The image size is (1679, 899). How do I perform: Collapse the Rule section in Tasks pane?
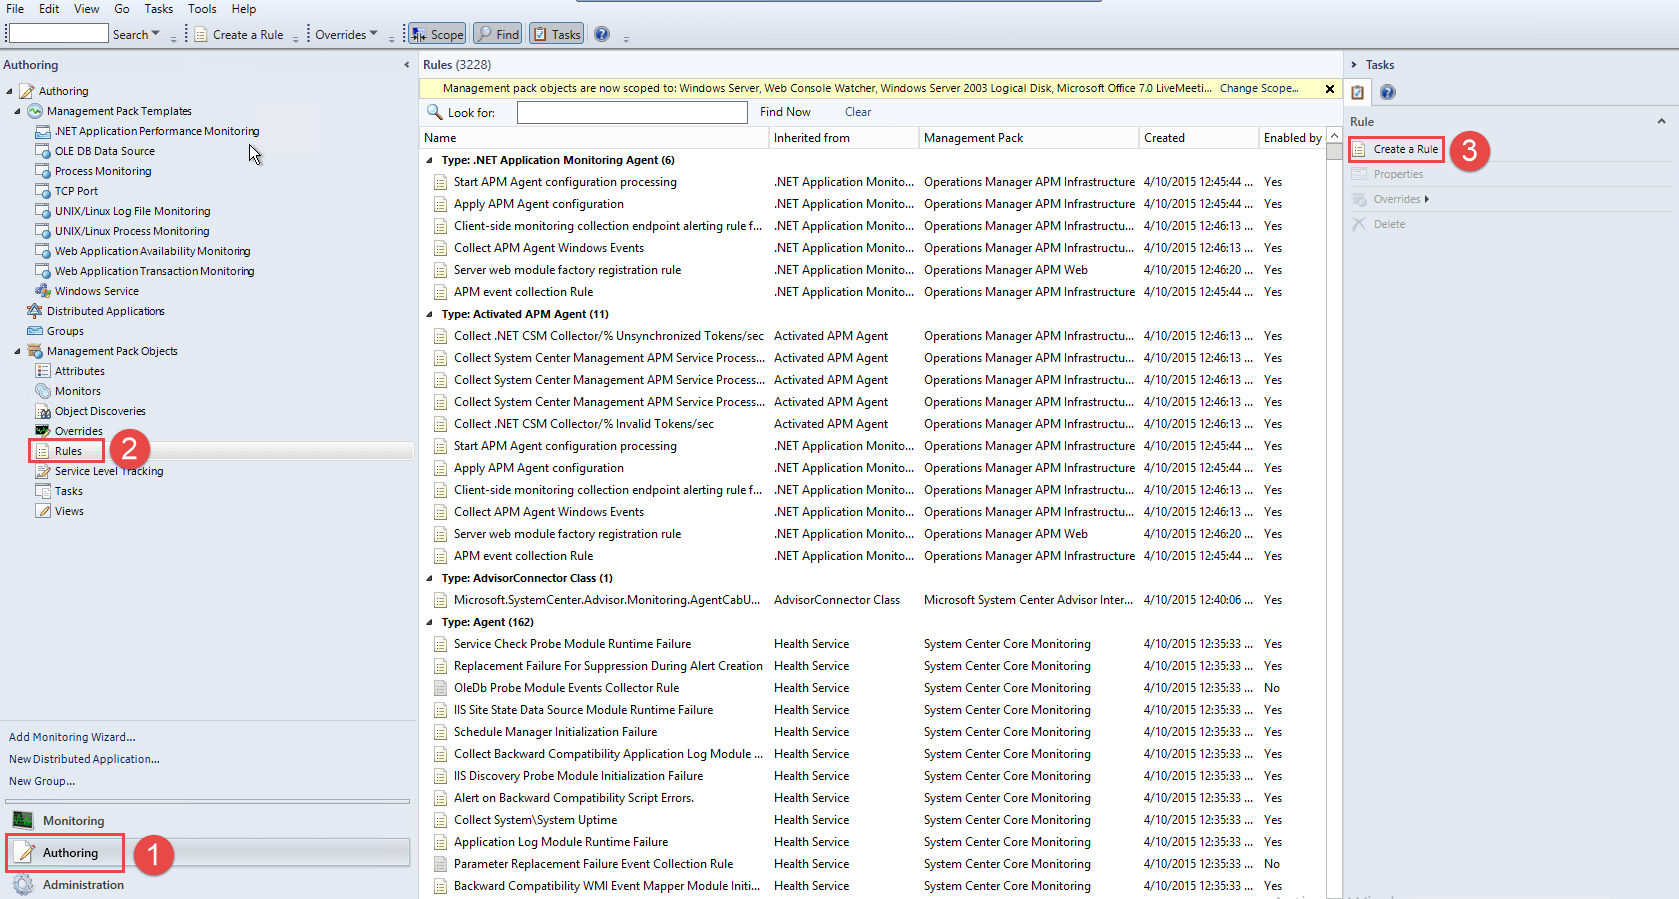click(x=1661, y=121)
